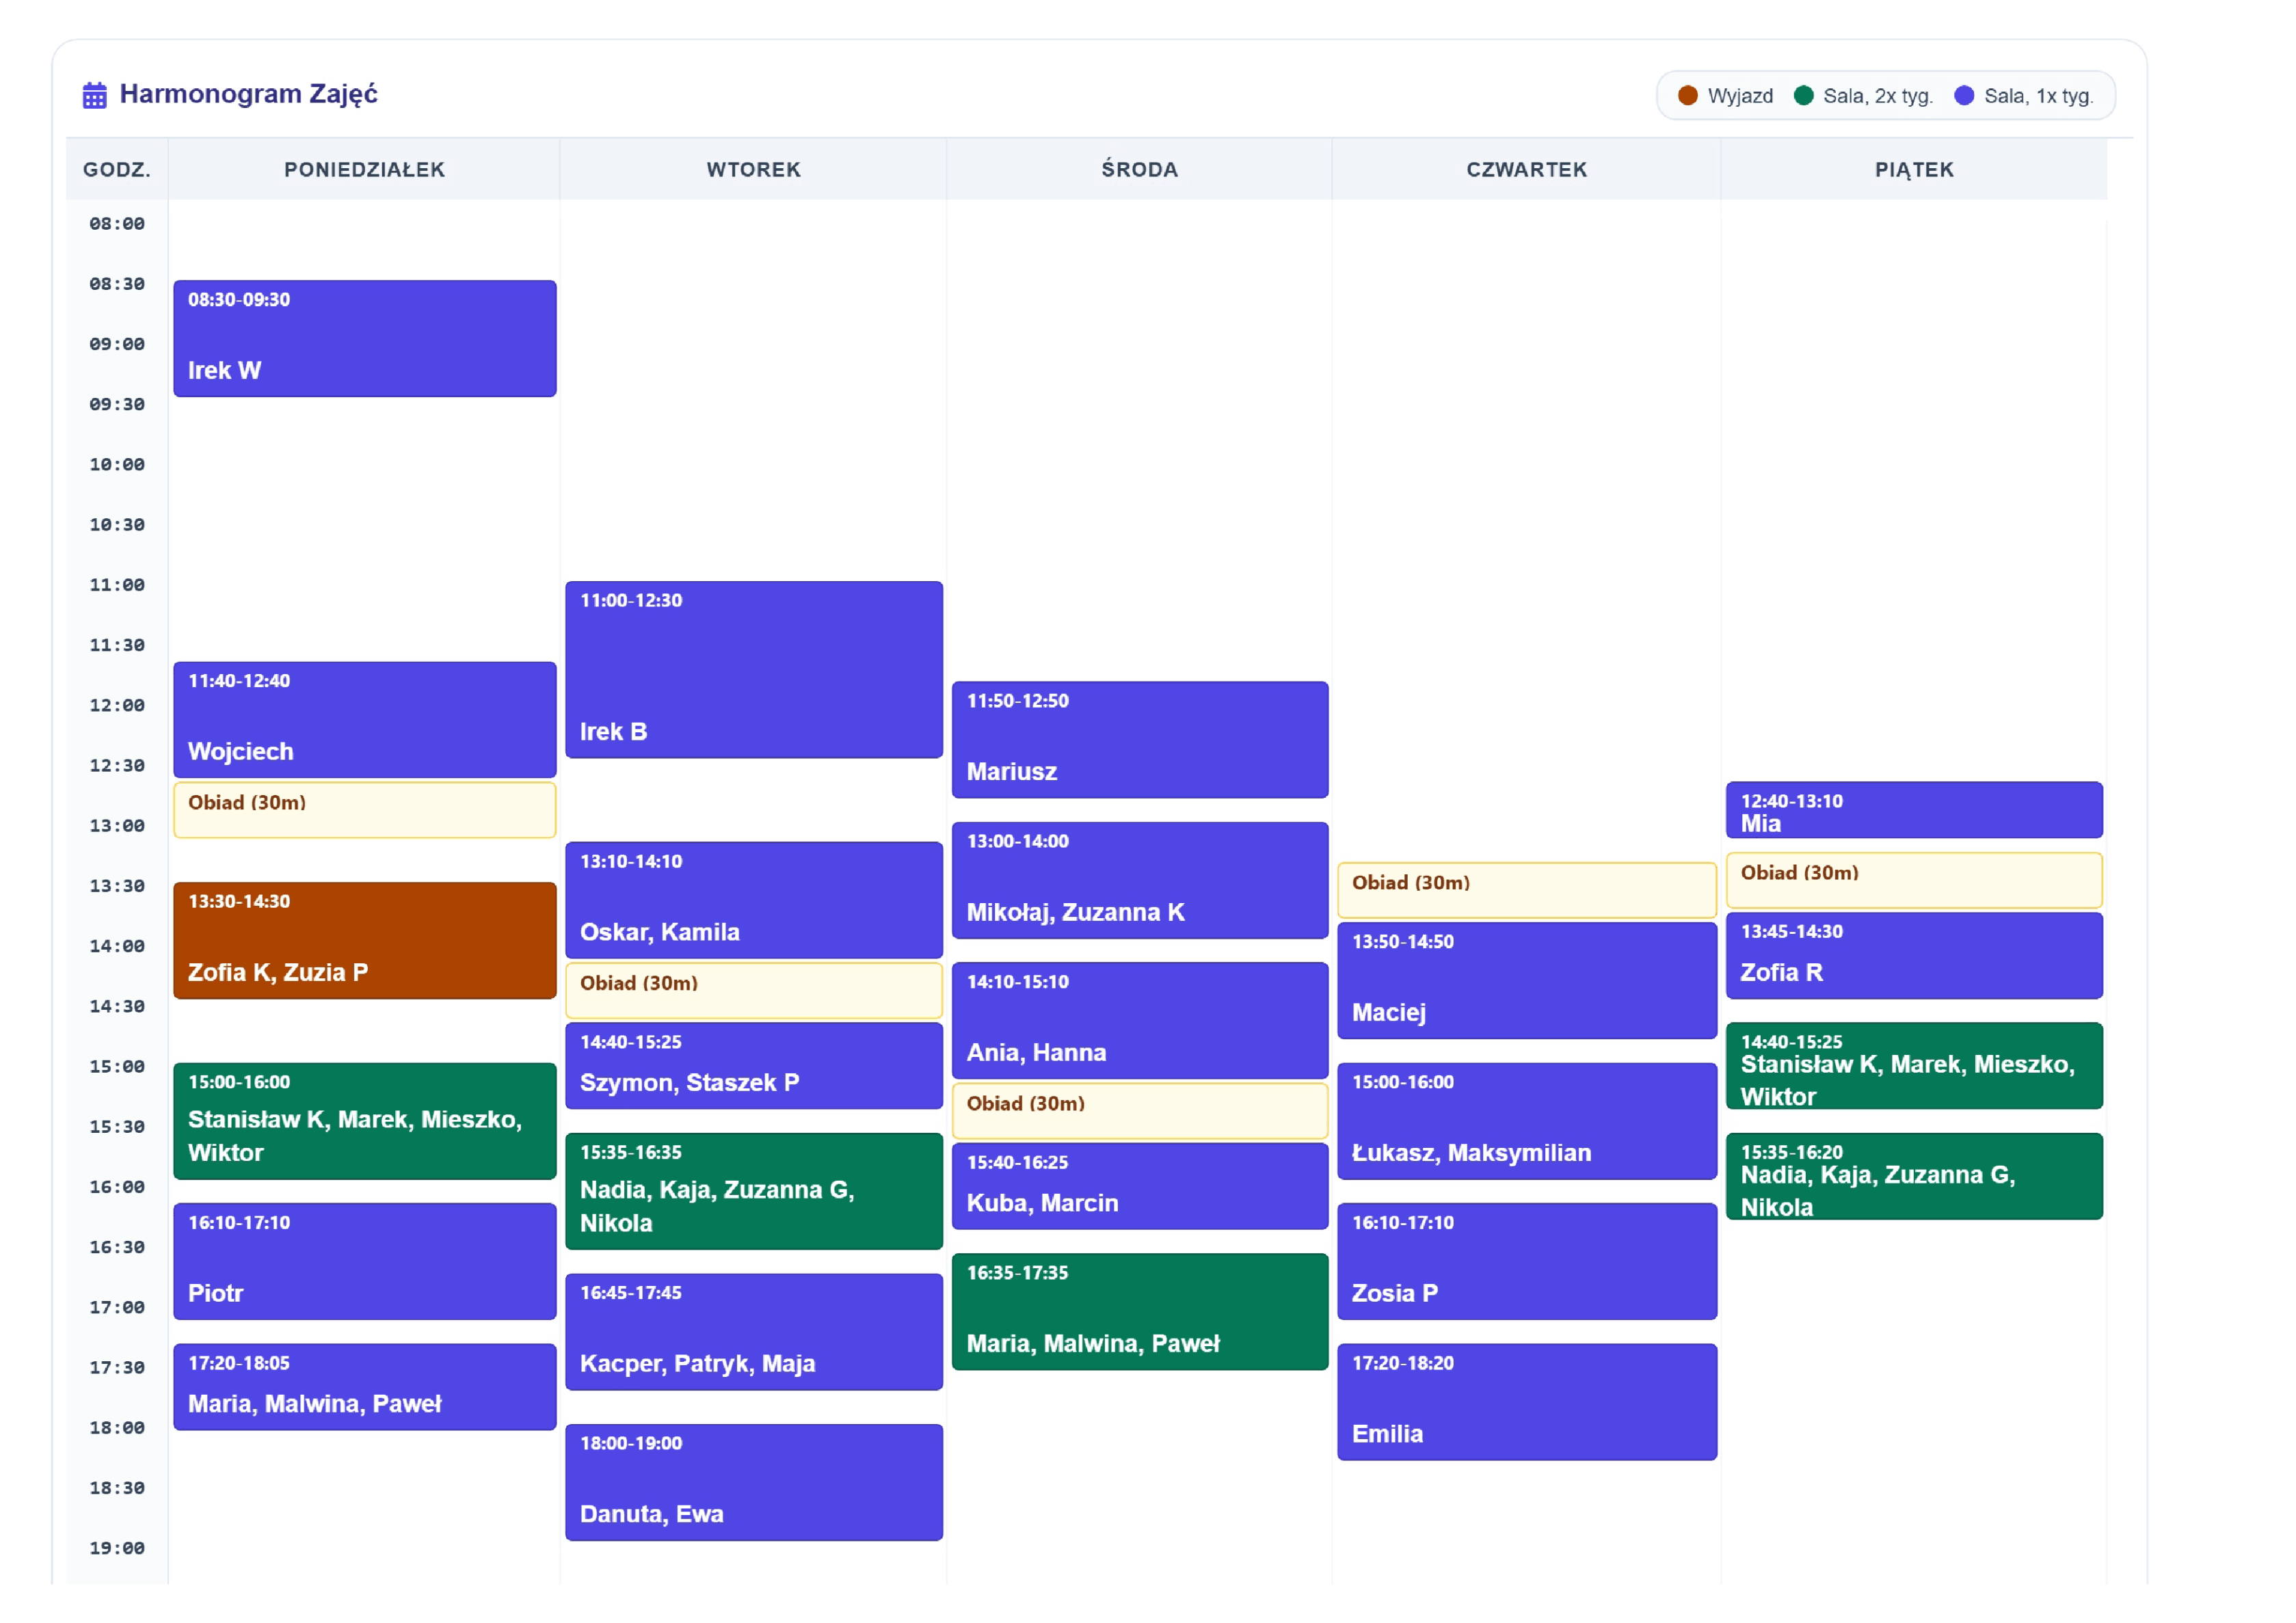
Task: Click the green Sala, 2x tyg. legend dot
Action: point(1803,95)
